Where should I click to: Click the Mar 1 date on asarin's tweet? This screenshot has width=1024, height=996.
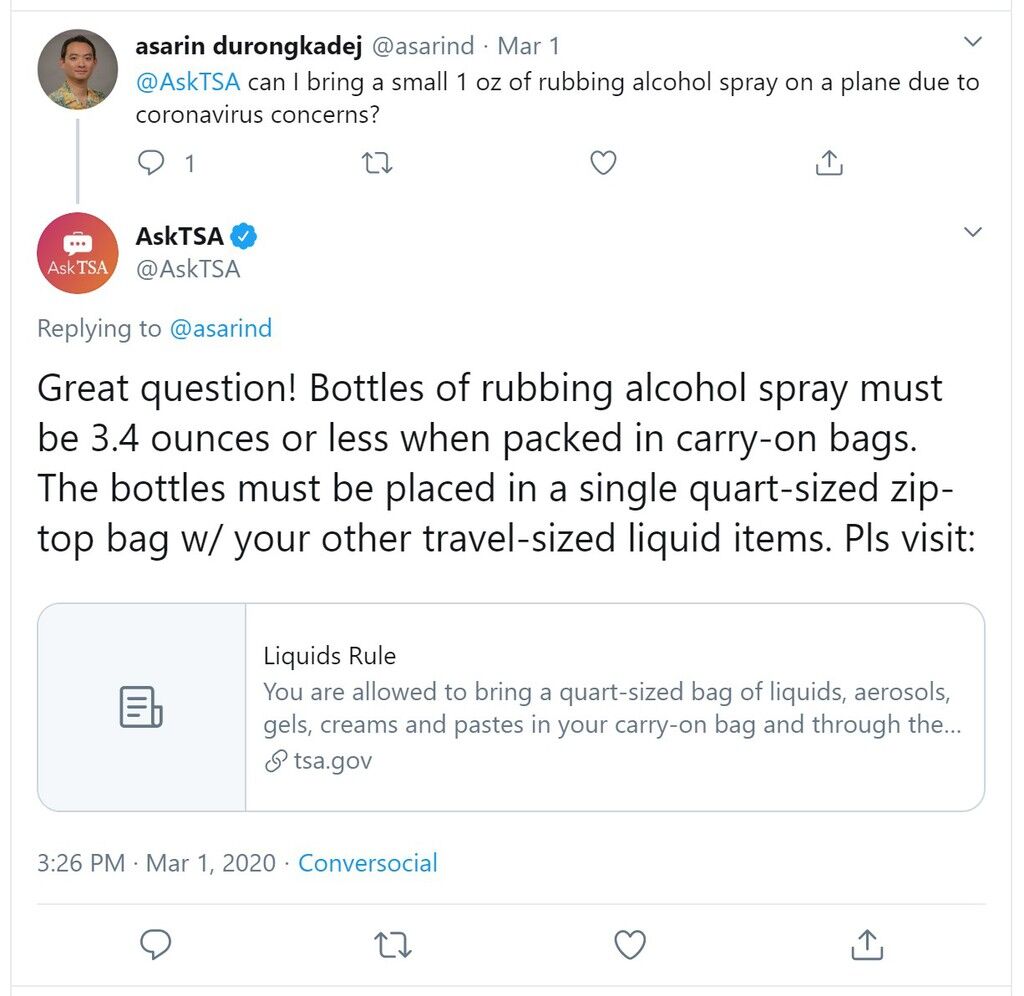(528, 46)
